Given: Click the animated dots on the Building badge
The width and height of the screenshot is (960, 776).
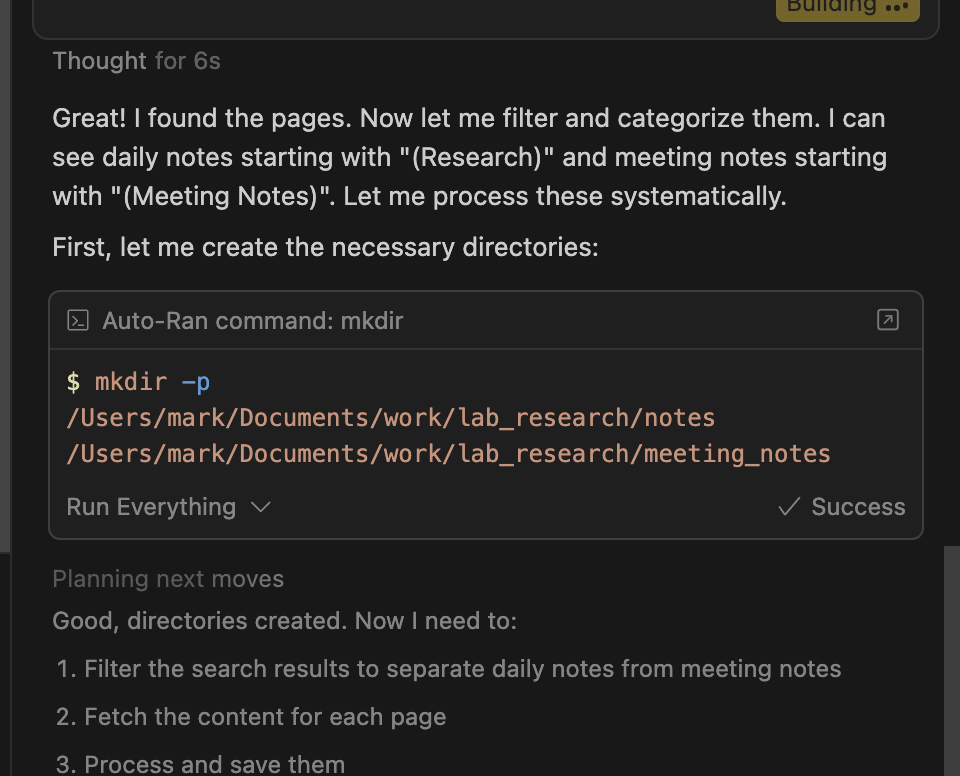Looking at the screenshot, I should pos(896,7).
